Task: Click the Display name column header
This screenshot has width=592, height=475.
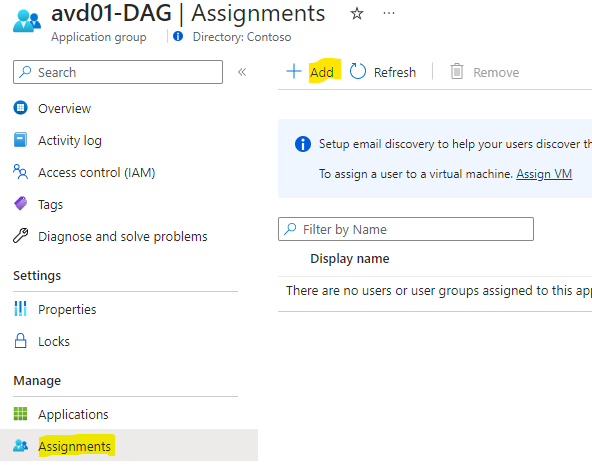Action: click(350, 259)
